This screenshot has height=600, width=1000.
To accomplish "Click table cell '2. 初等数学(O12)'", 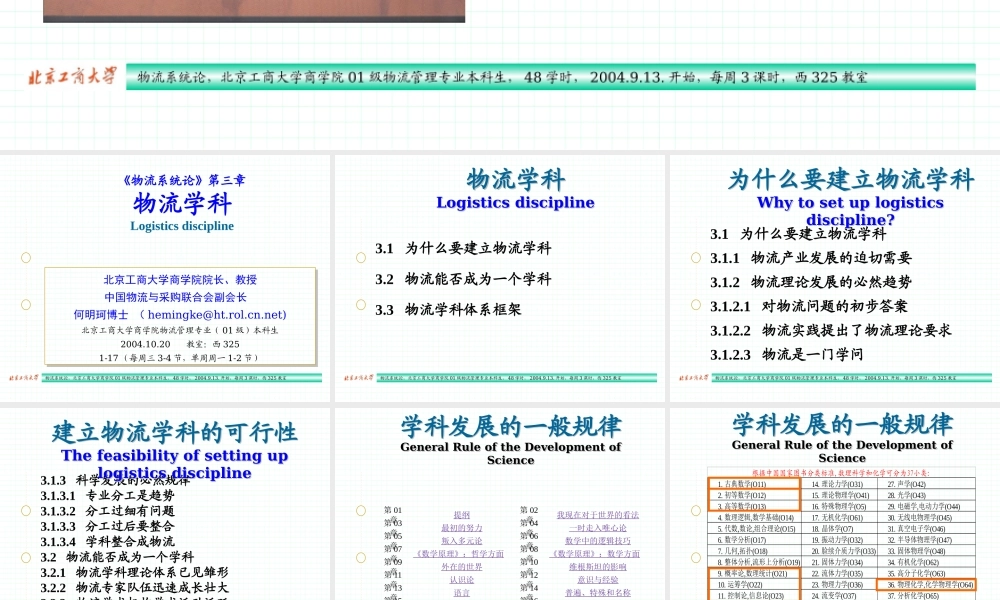I will (754, 495).
